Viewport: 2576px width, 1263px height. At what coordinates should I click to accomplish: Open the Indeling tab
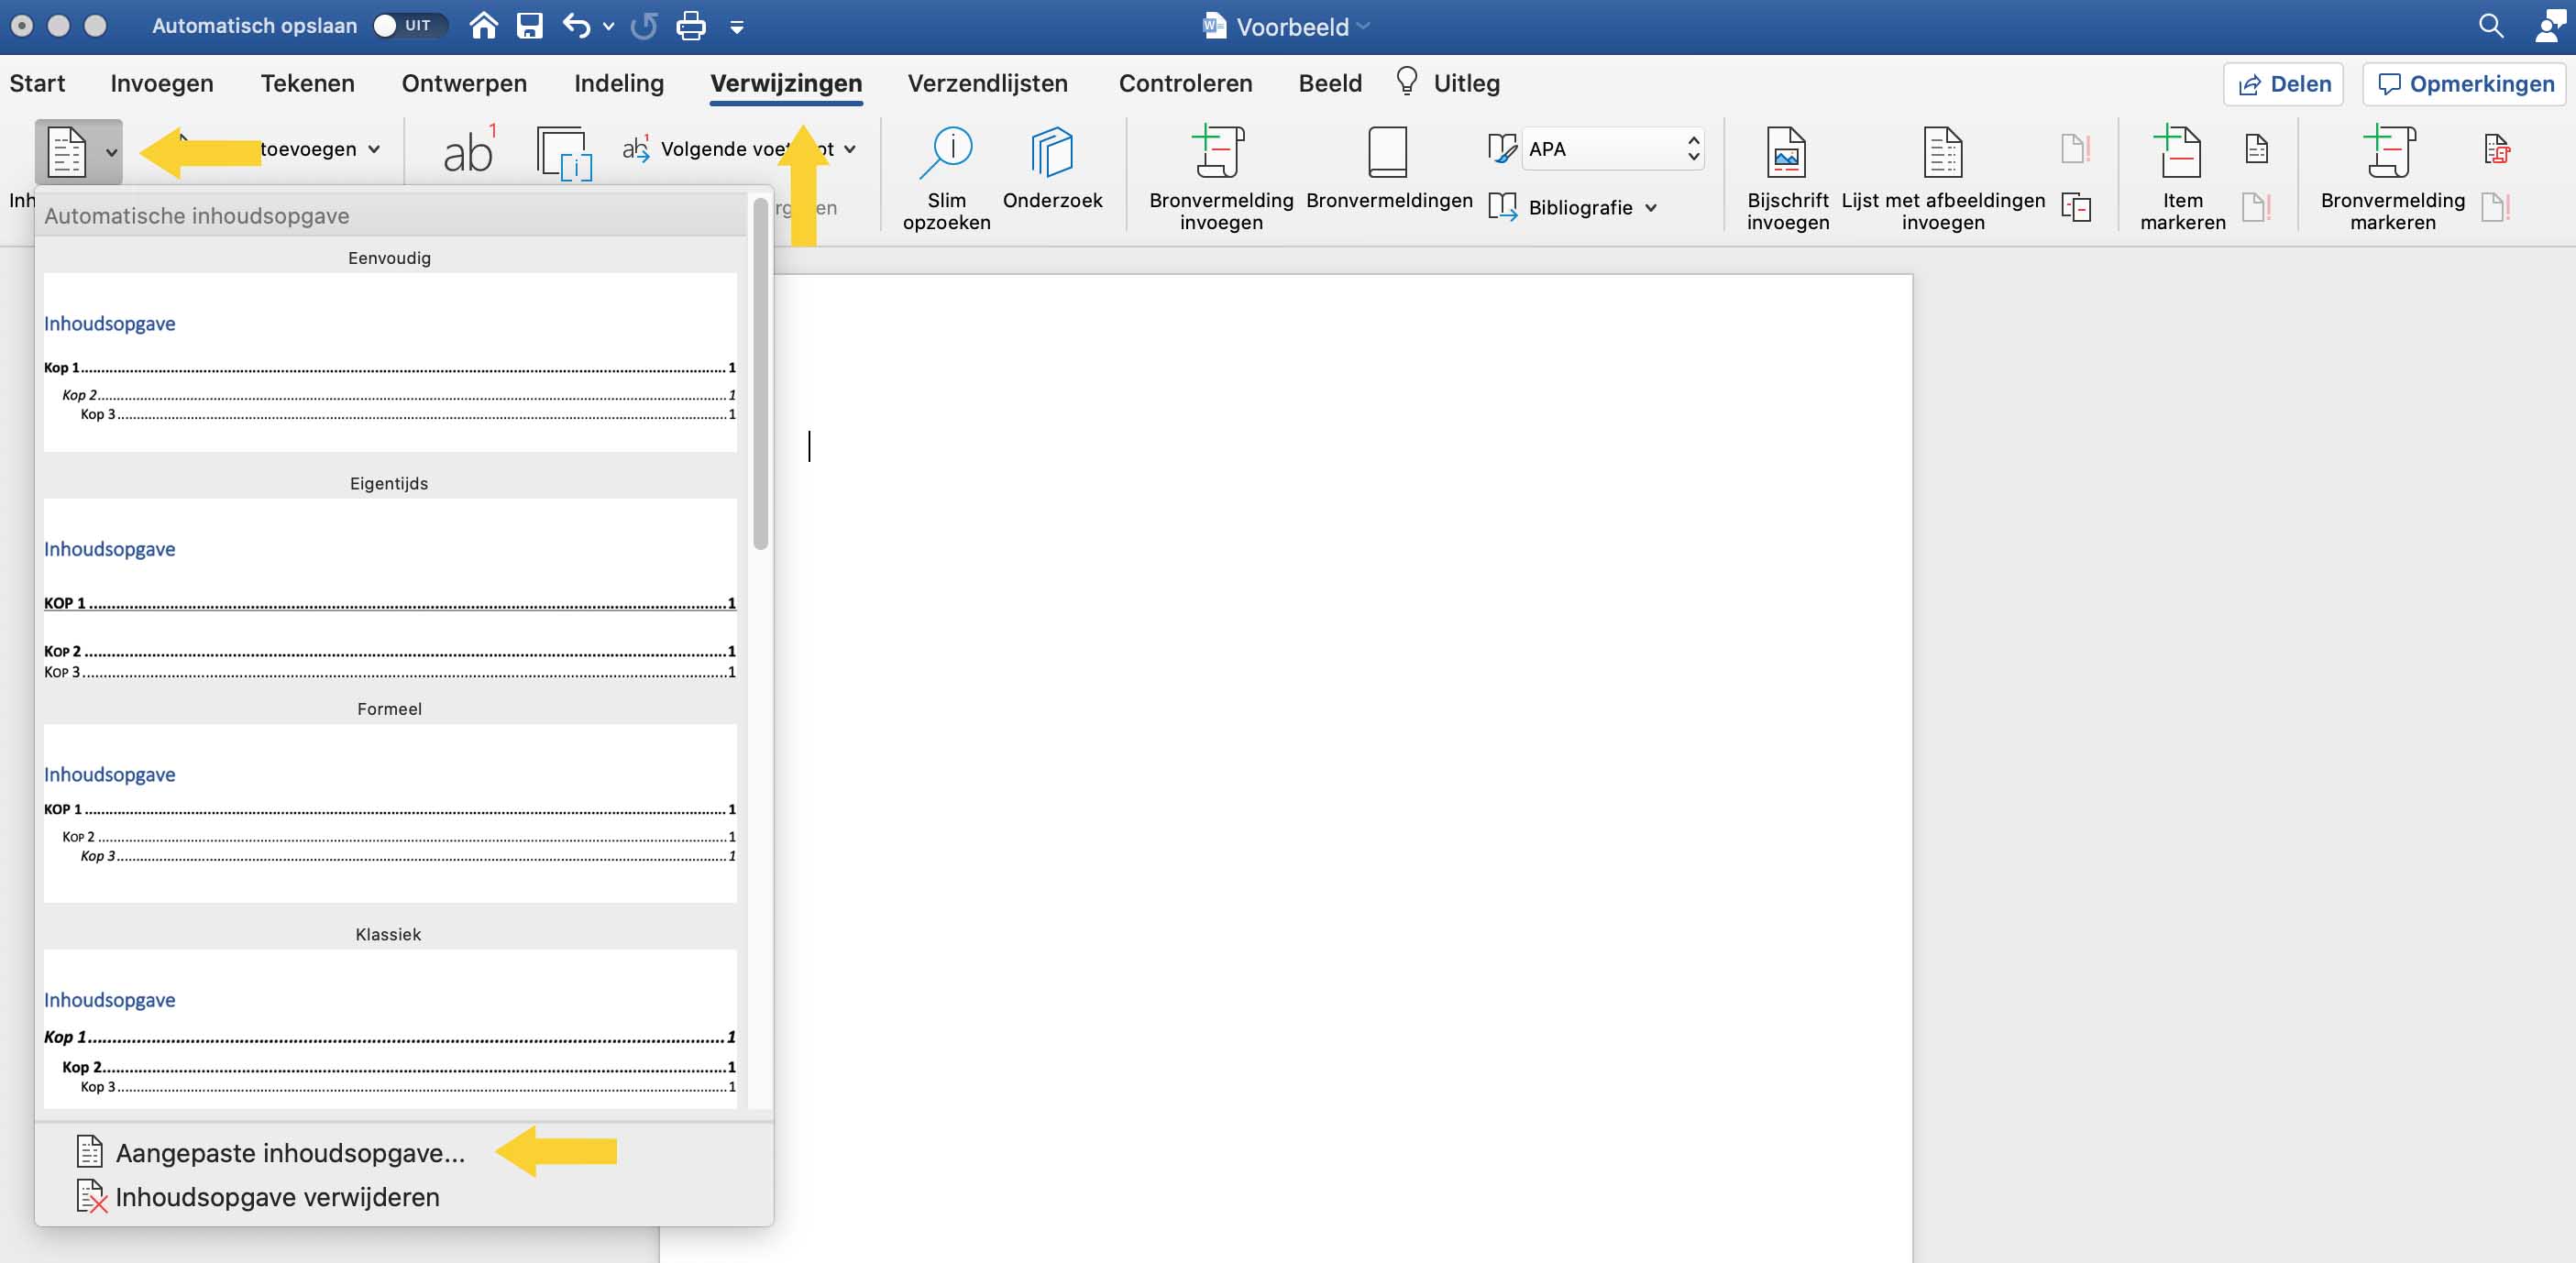pos(618,83)
